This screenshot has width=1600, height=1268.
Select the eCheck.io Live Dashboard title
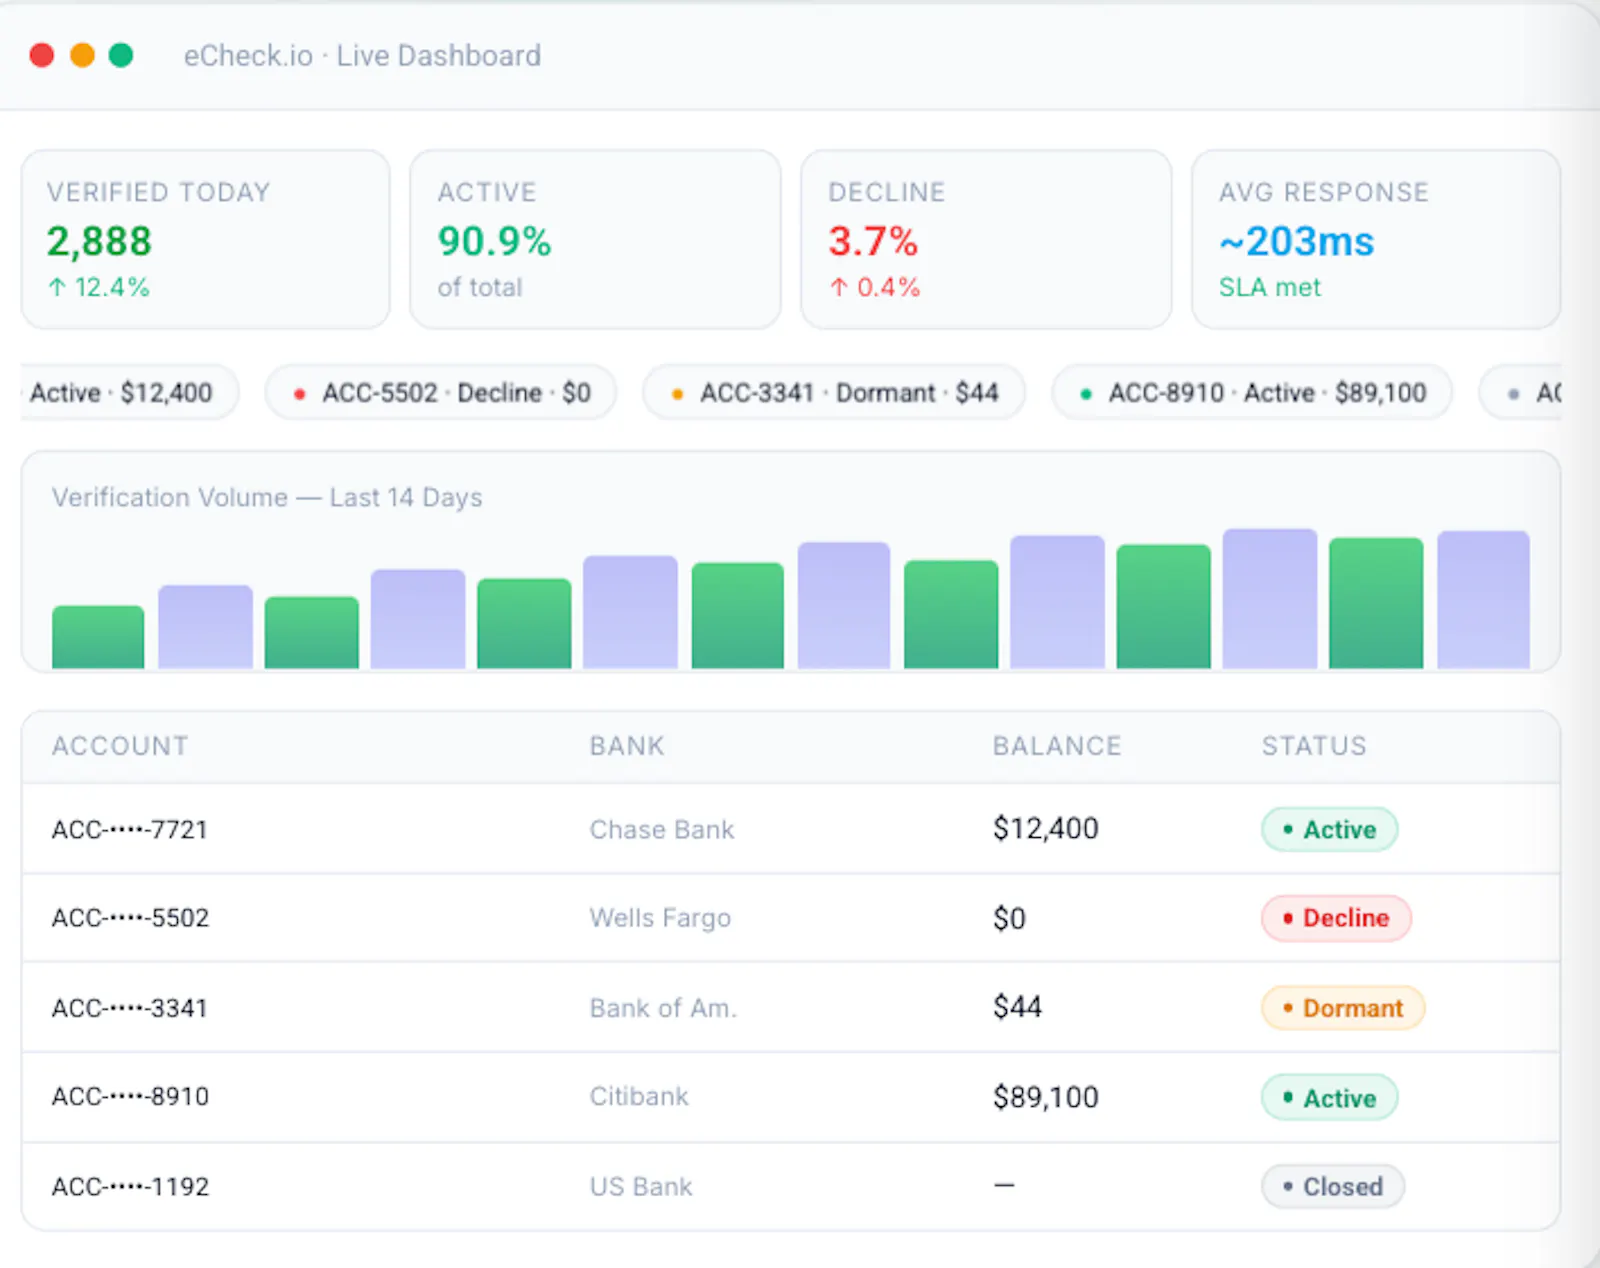pyautogui.click(x=362, y=55)
